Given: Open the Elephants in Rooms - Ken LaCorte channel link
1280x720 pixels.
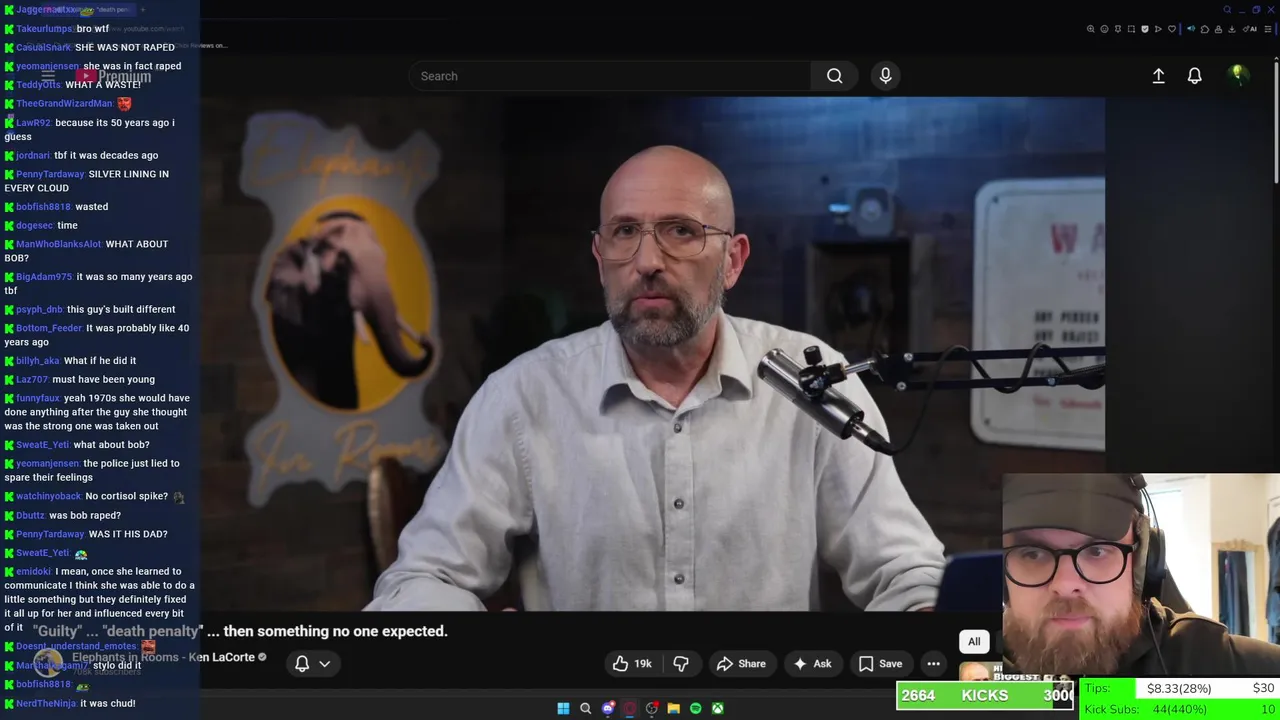Looking at the screenshot, I should click(x=163, y=657).
